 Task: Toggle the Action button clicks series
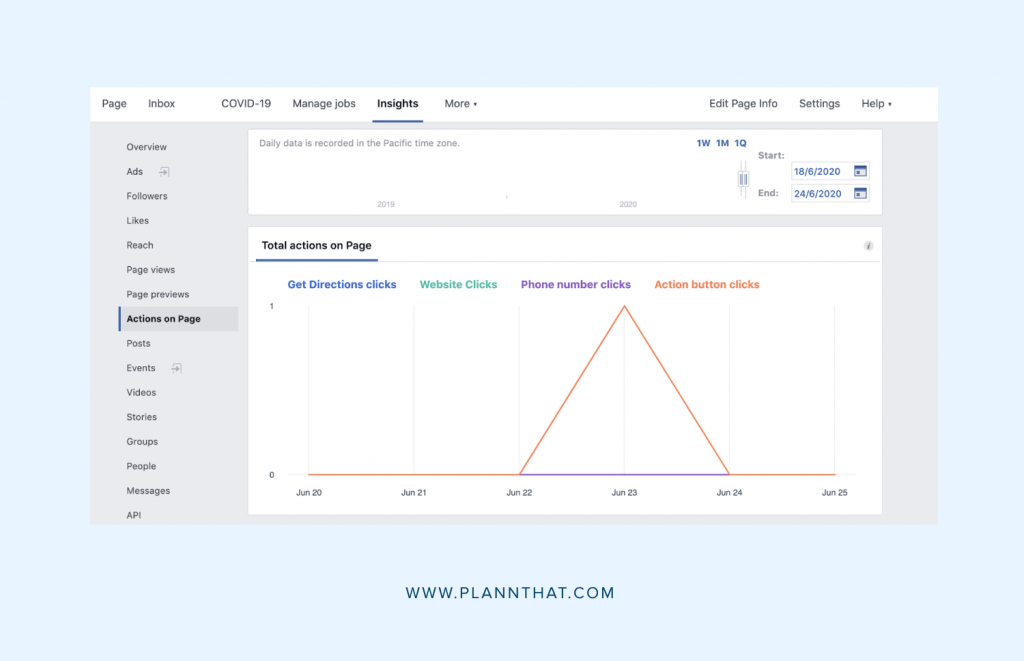(x=707, y=285)
